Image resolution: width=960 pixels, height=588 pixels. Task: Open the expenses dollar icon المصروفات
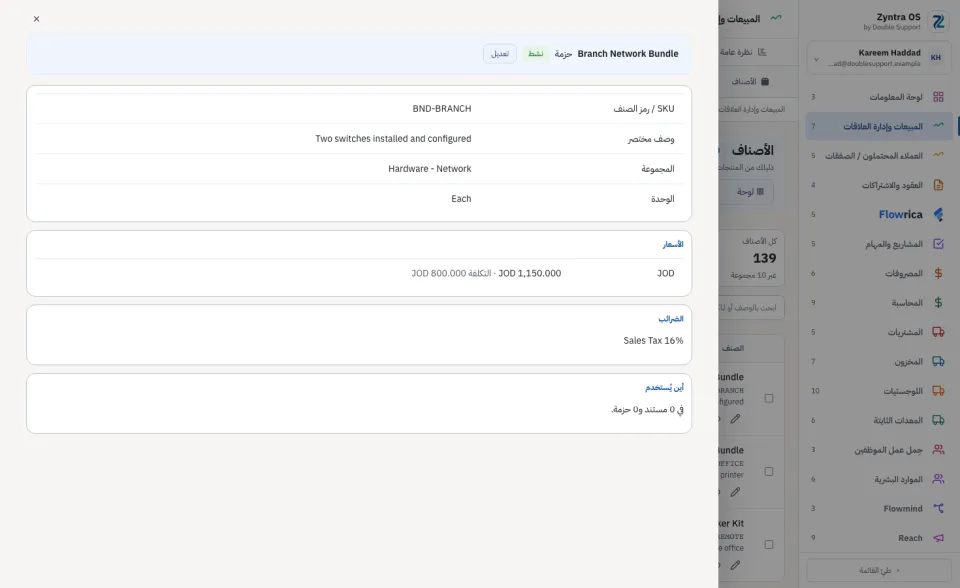click(x=938, y=273)
